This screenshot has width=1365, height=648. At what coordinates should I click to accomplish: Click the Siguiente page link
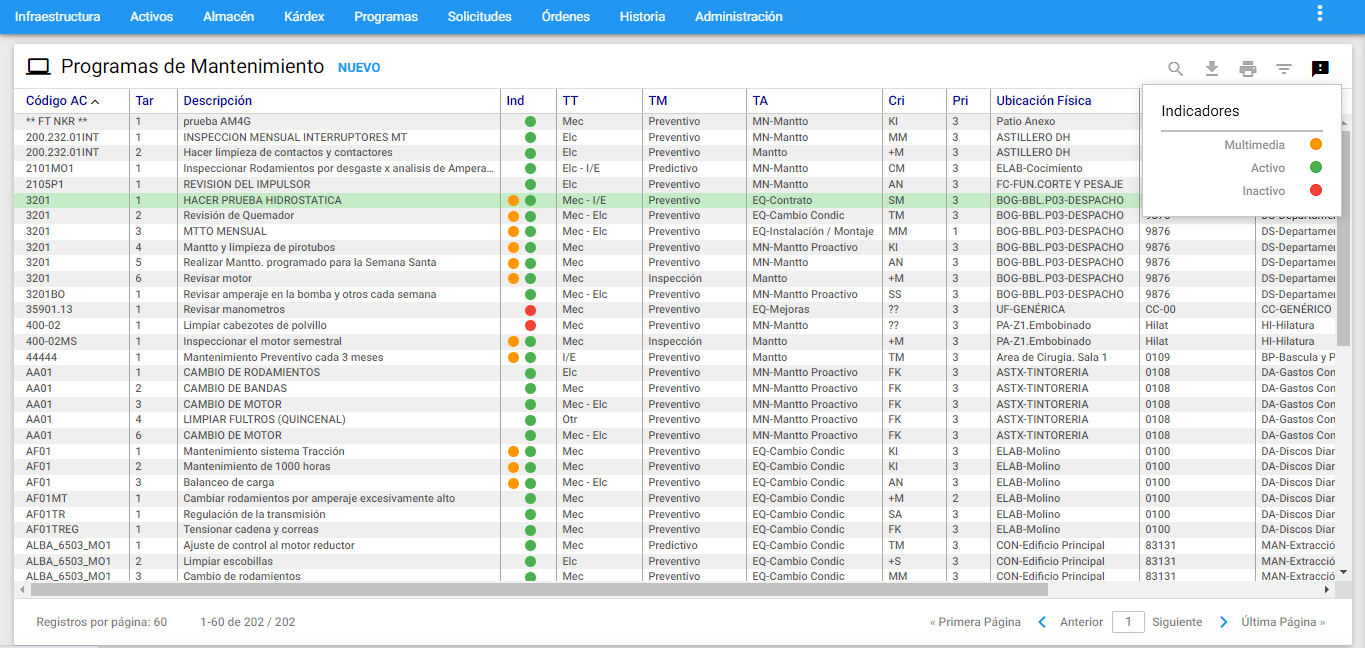pyautogui.click(x=1177, y=622)
